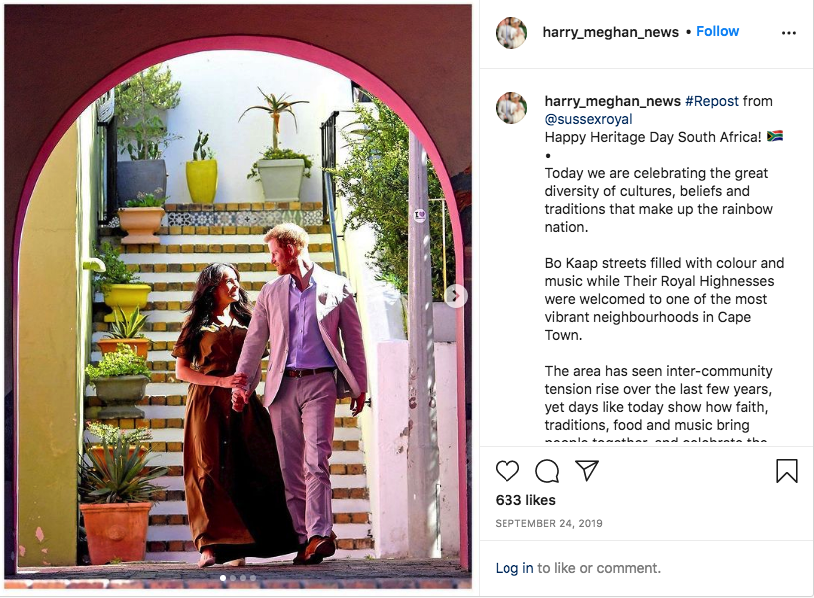This screenshot has width=814, height=598.
Task: Open September 24, 2019 timestamp
Action: click(x=549, y=523)
